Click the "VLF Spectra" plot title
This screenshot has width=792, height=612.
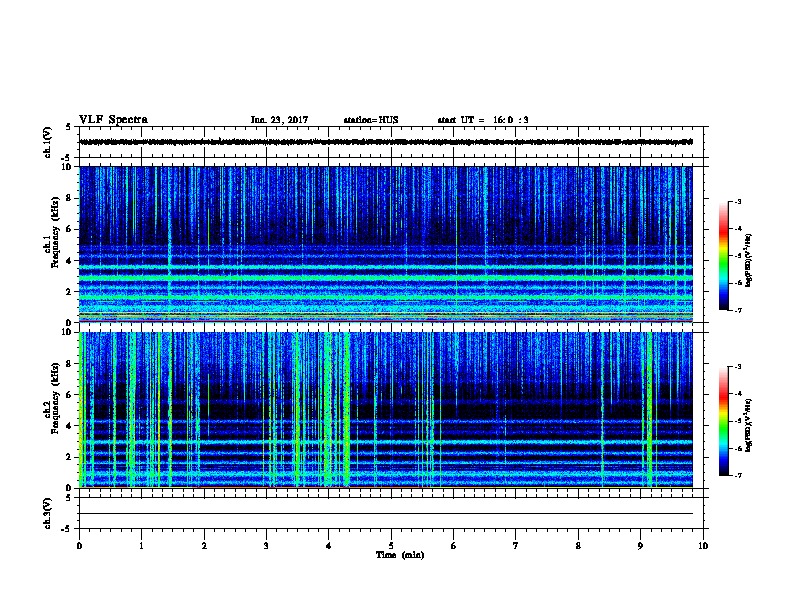tap(113, 120)
